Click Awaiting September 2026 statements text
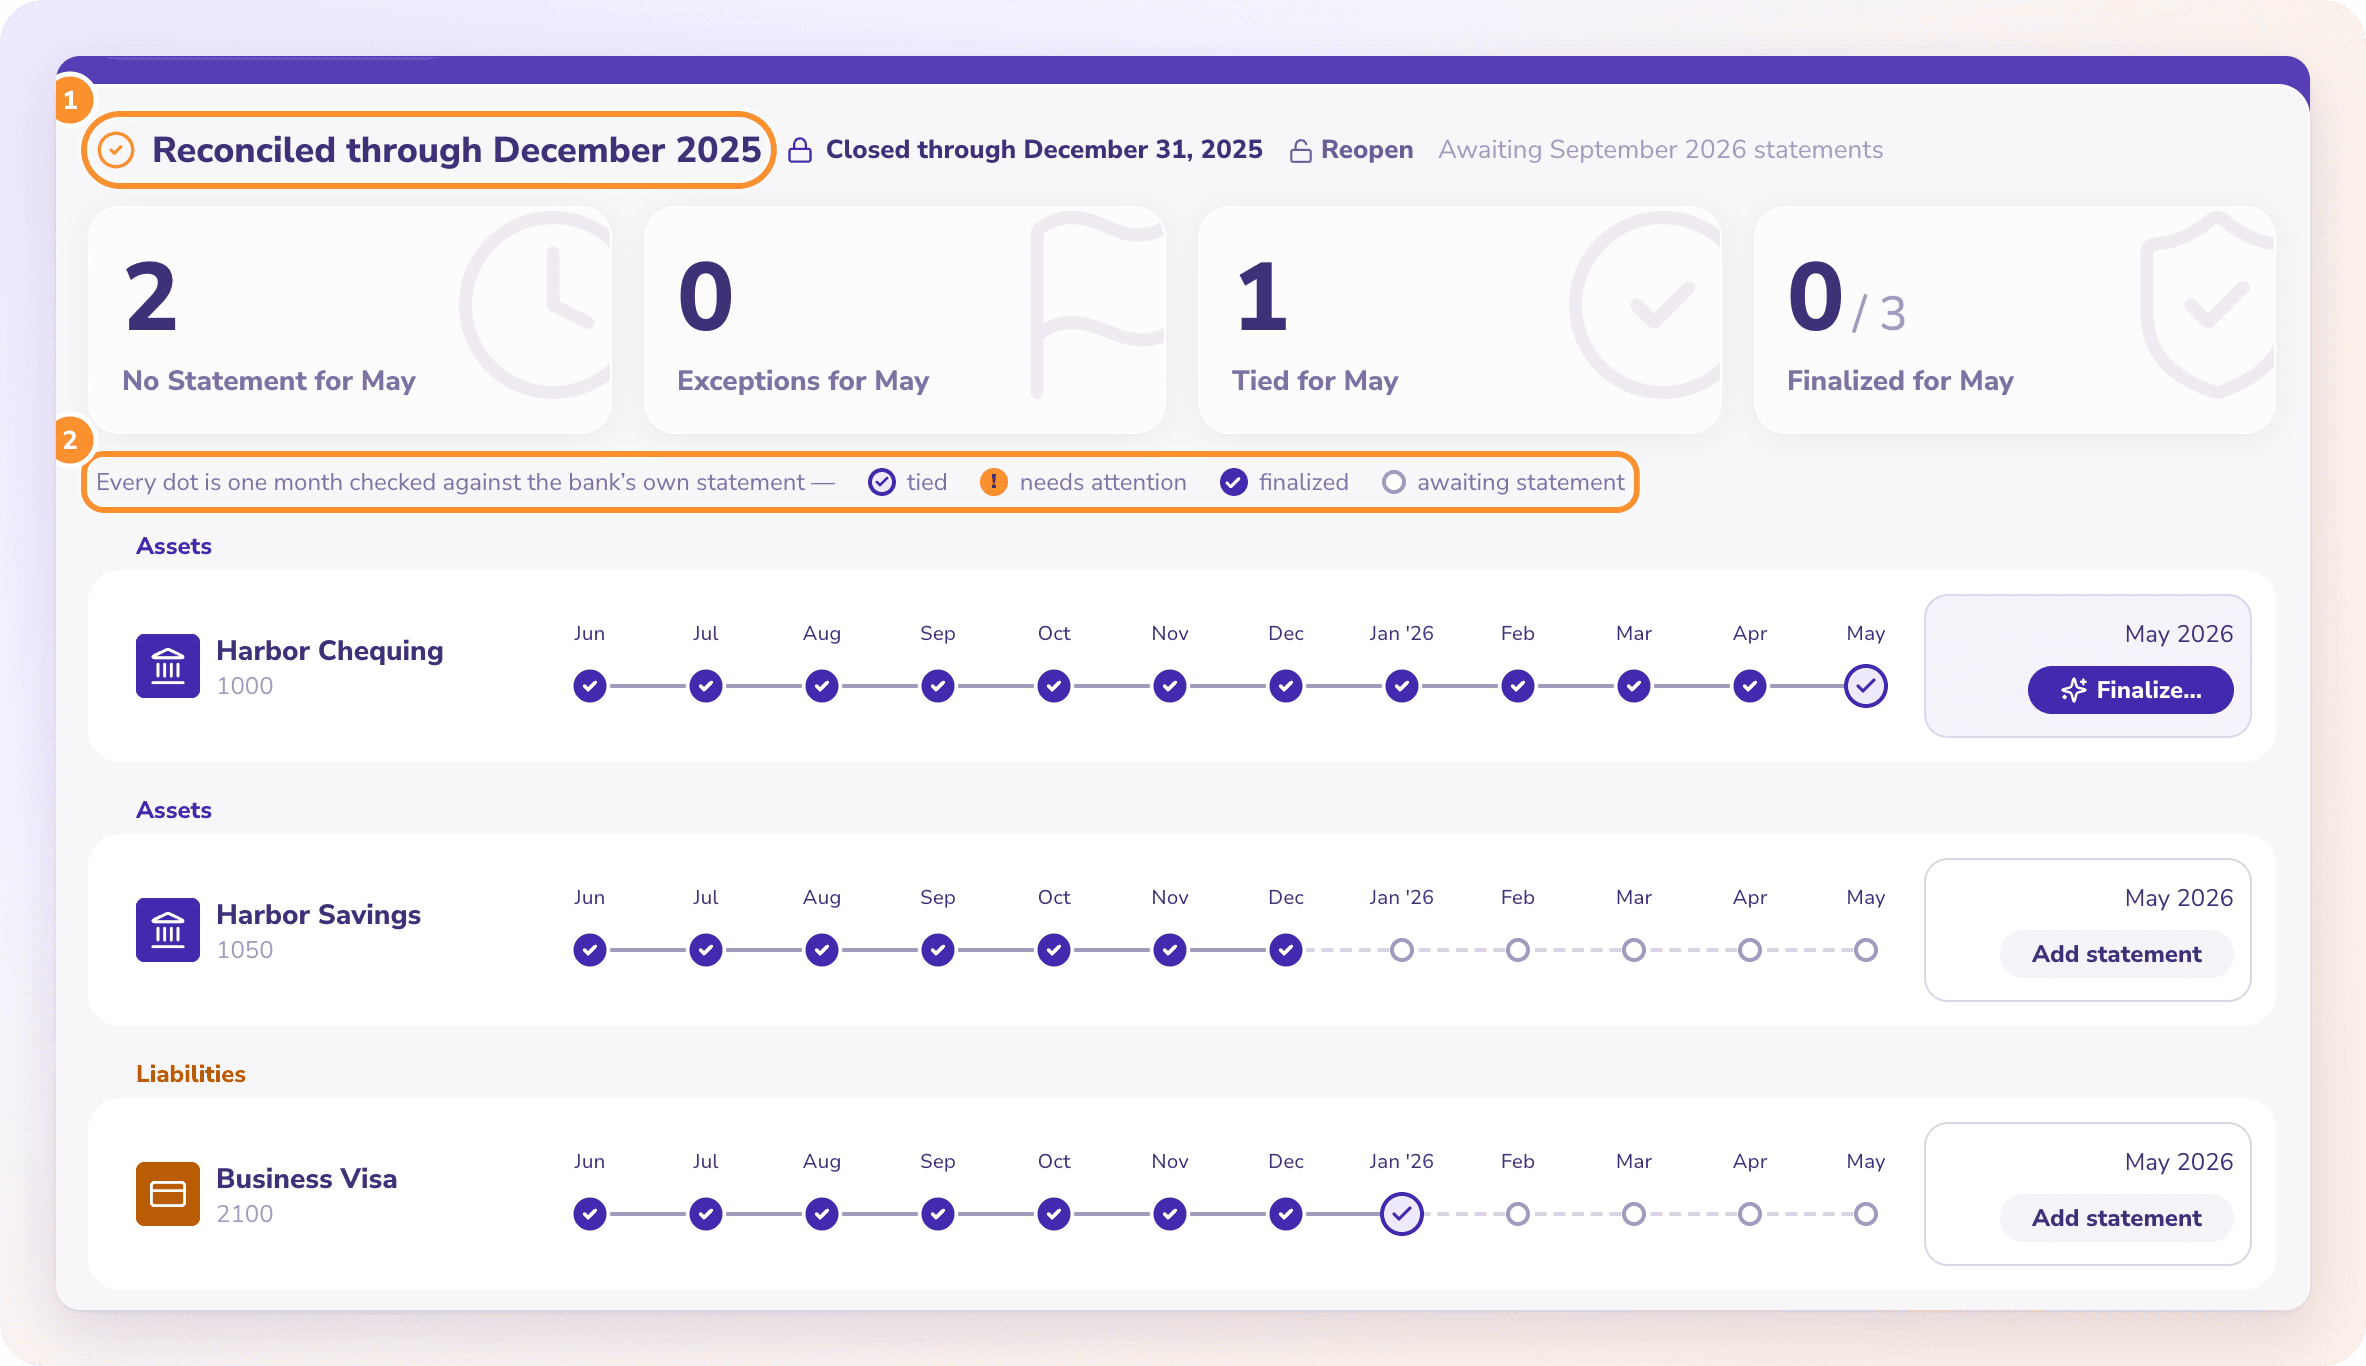Screen dimensions: 2366x1366 1661,150
